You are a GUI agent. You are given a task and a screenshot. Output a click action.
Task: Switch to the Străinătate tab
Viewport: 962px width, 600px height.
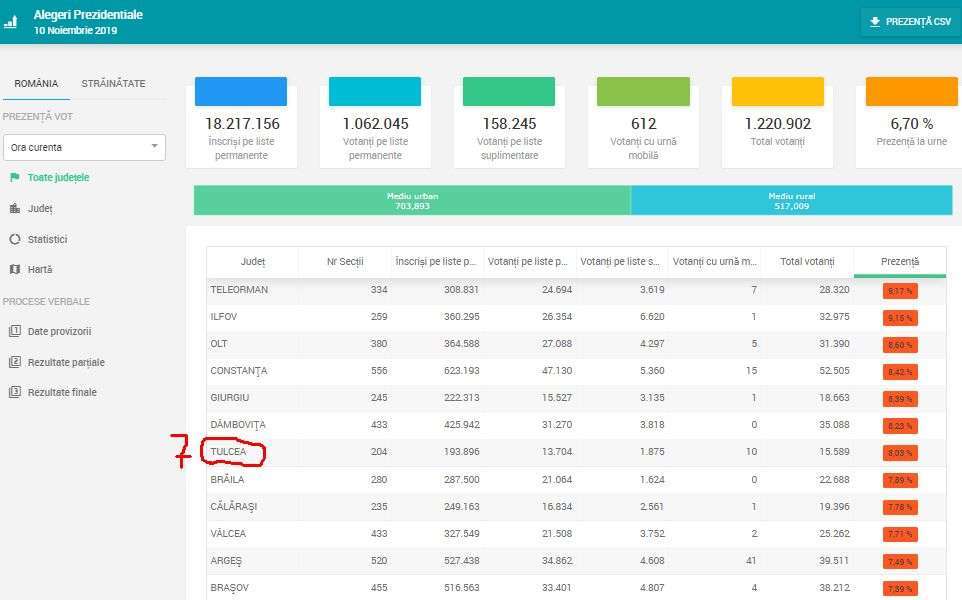pos(113,84)
